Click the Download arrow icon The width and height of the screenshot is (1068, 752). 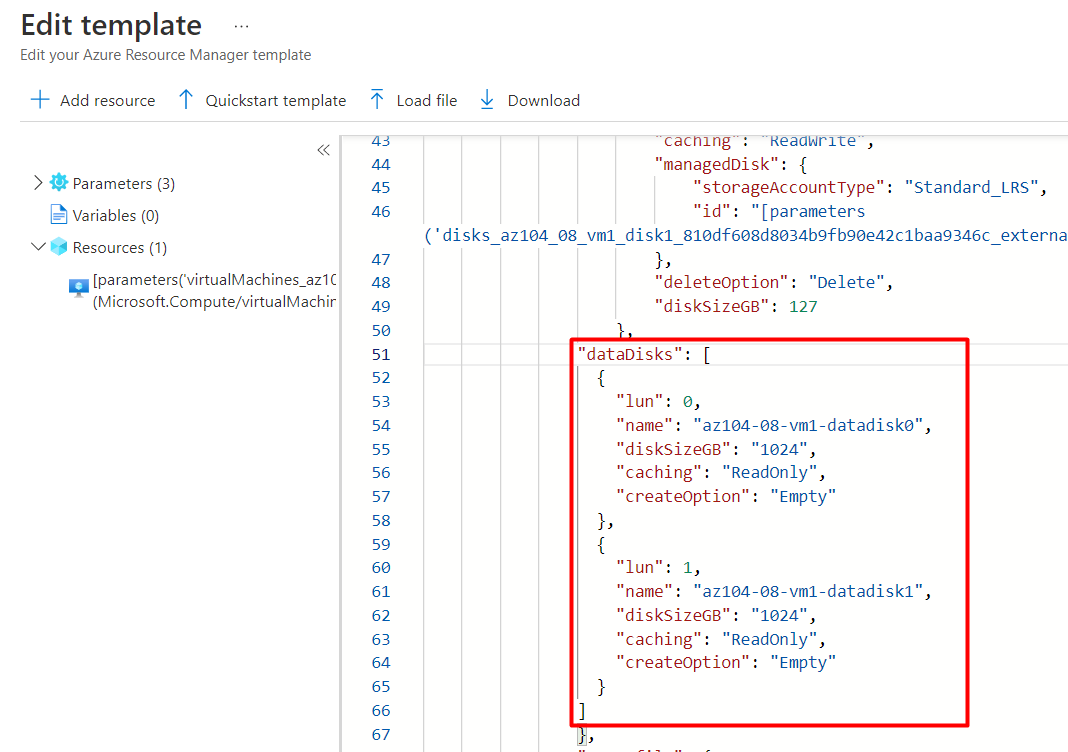487,99
